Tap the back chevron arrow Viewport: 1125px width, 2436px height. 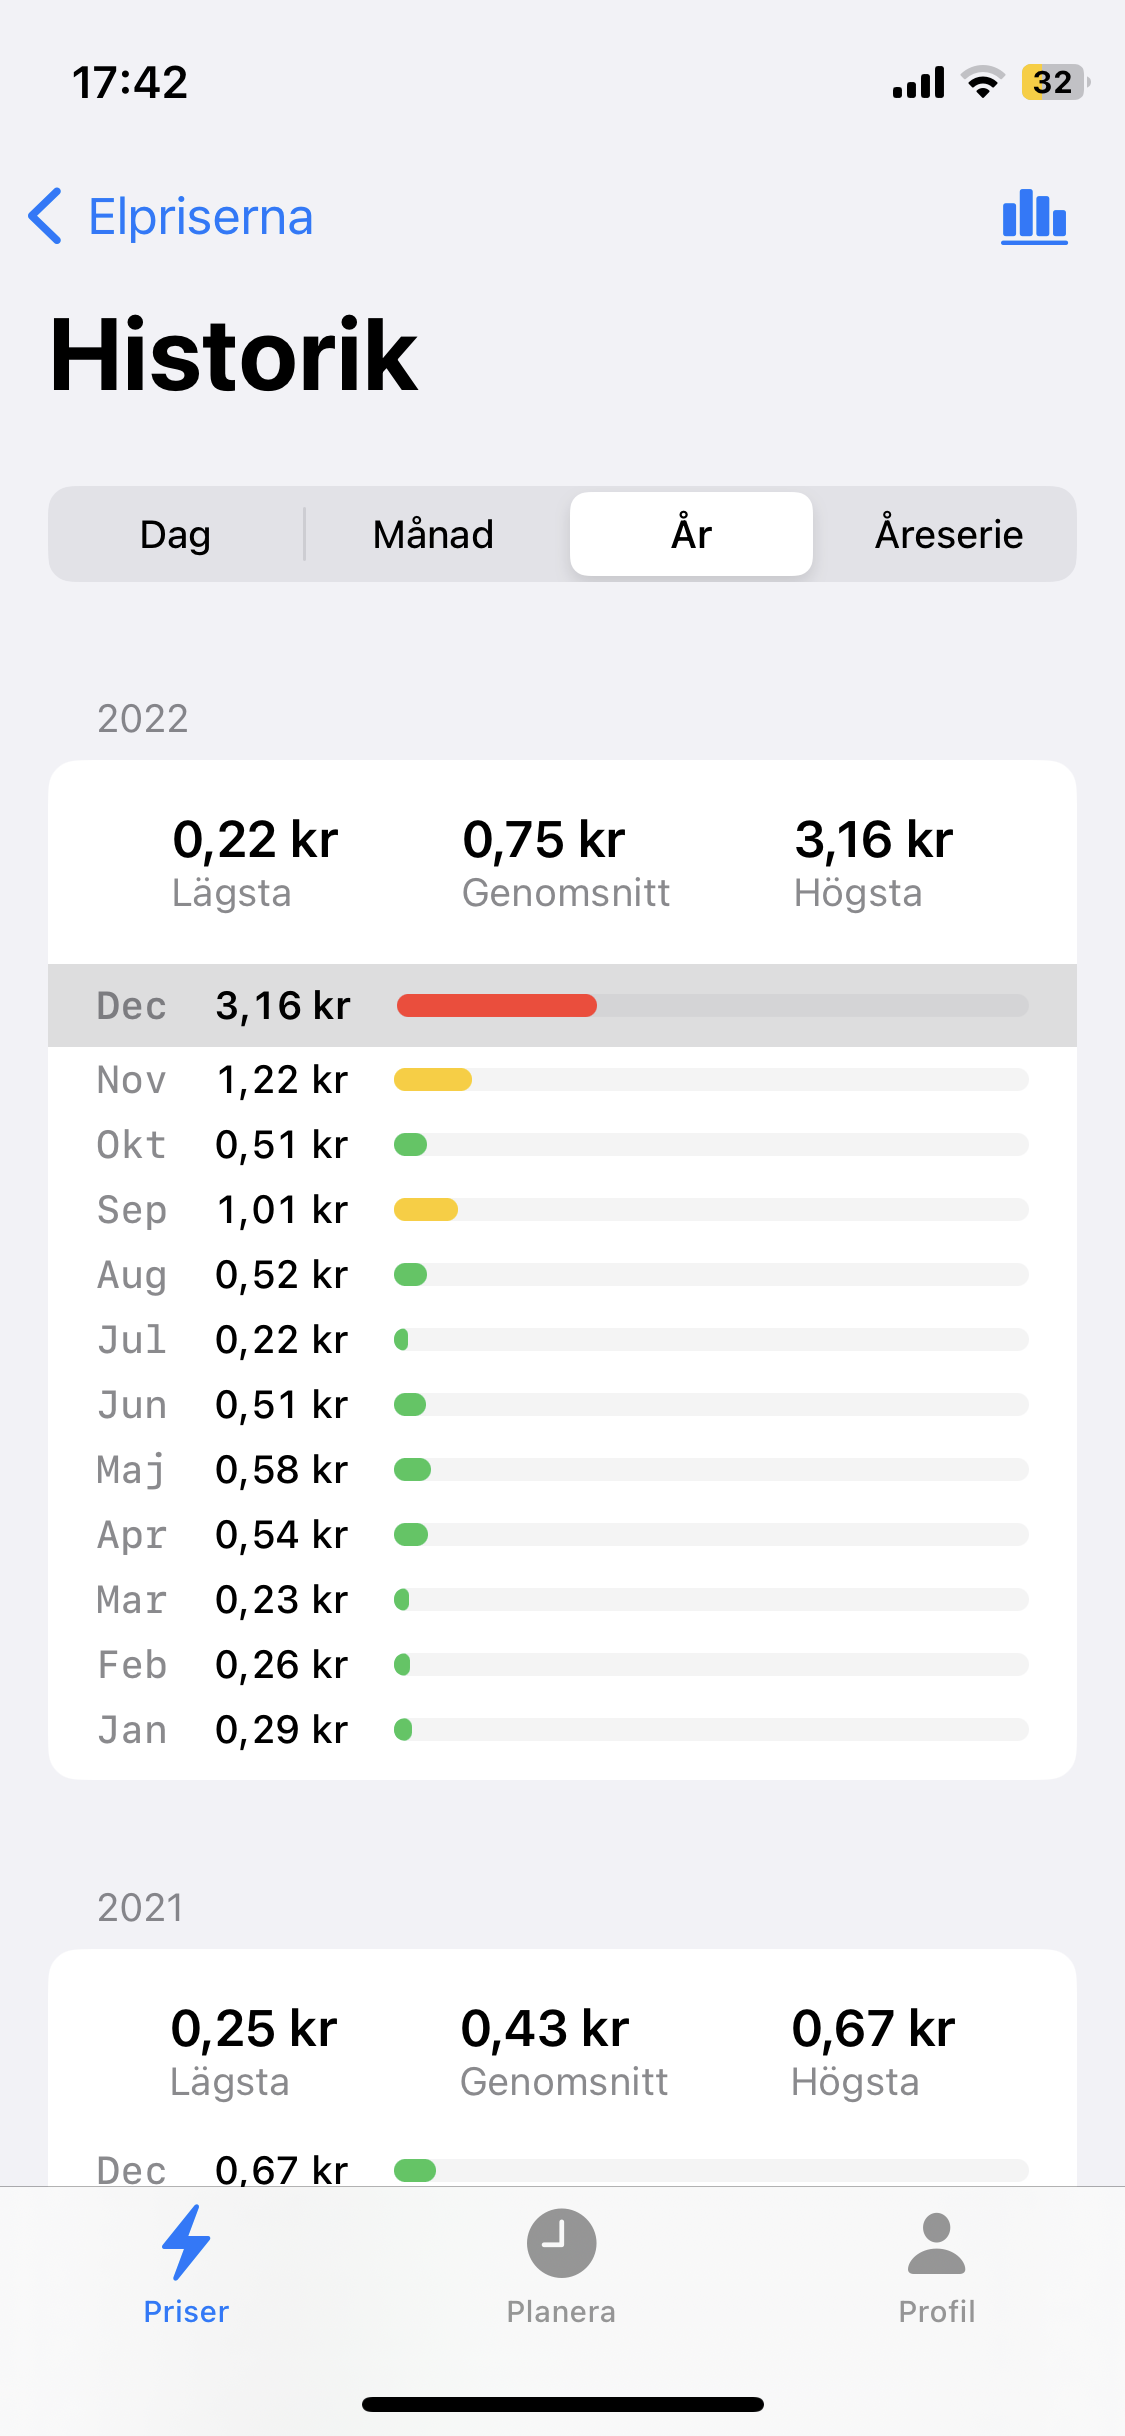coord(45,216)
